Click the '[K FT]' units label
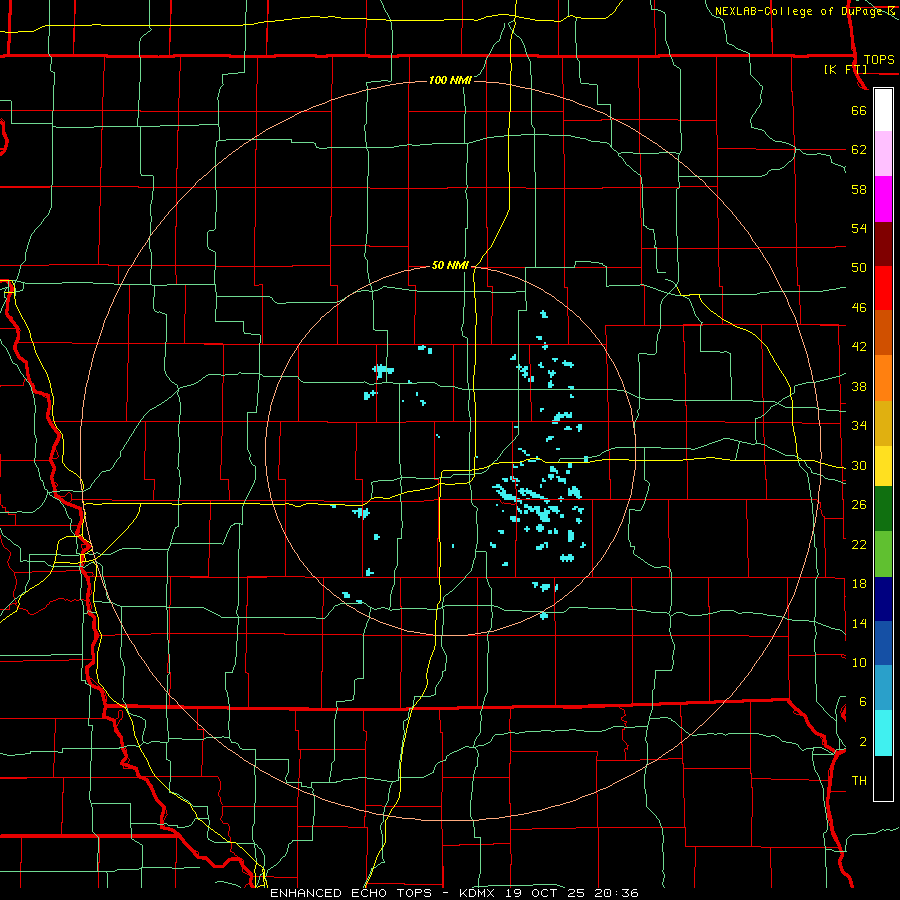This screenshot has height=900, width=900. click(845, 69)
